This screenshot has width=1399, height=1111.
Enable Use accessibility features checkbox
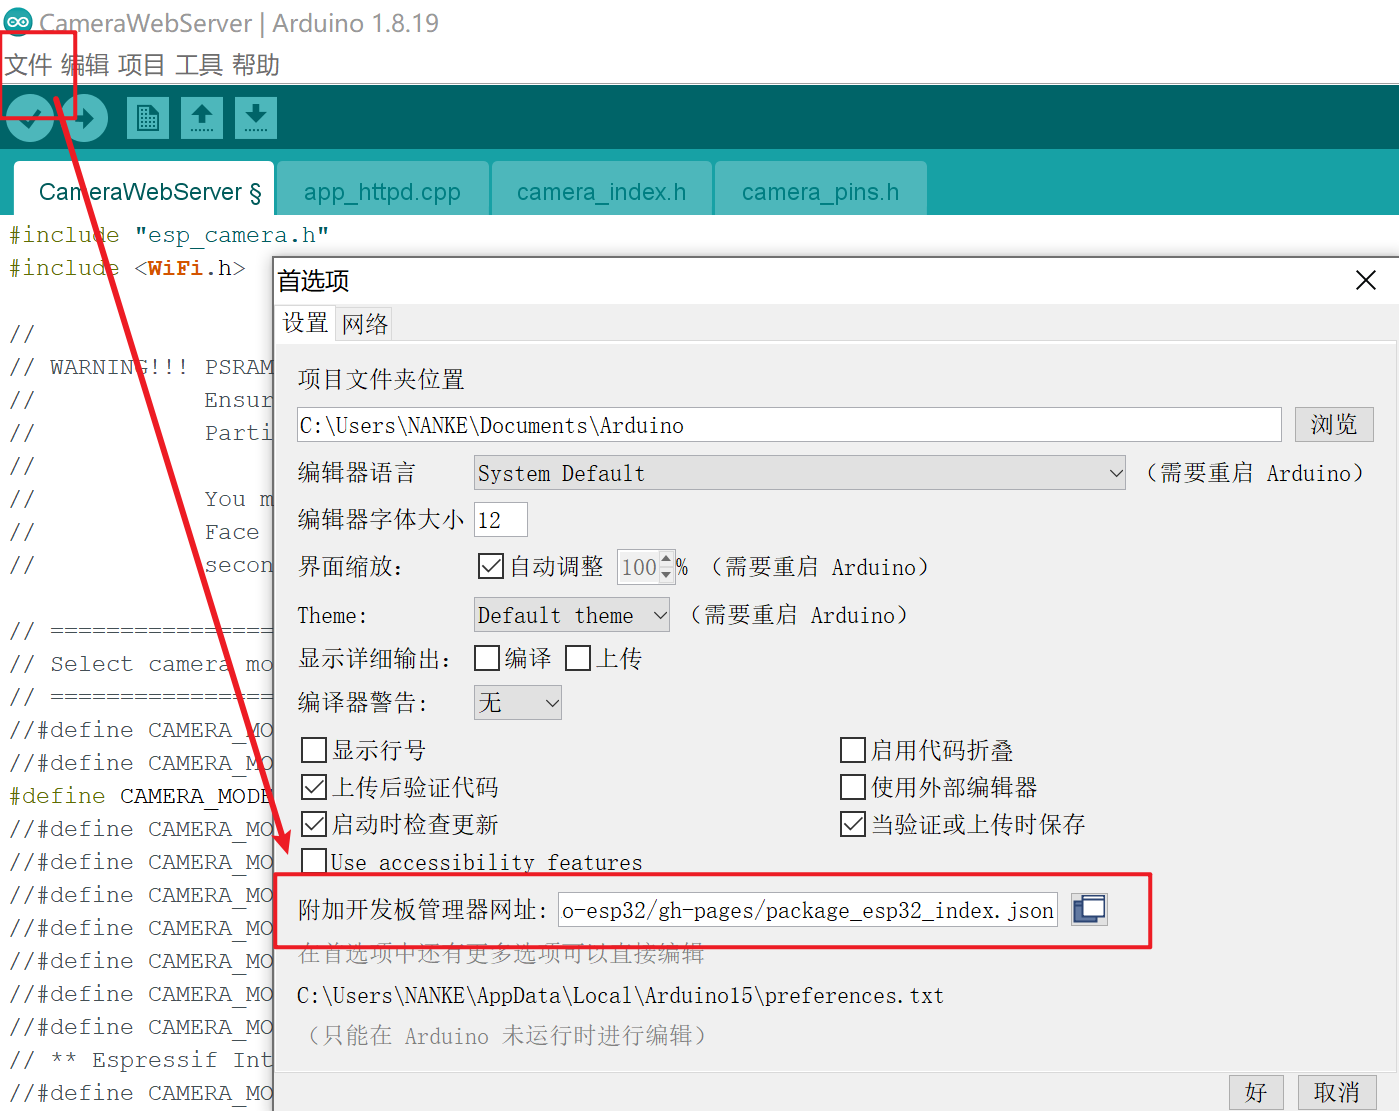click(x=314, y=861)
